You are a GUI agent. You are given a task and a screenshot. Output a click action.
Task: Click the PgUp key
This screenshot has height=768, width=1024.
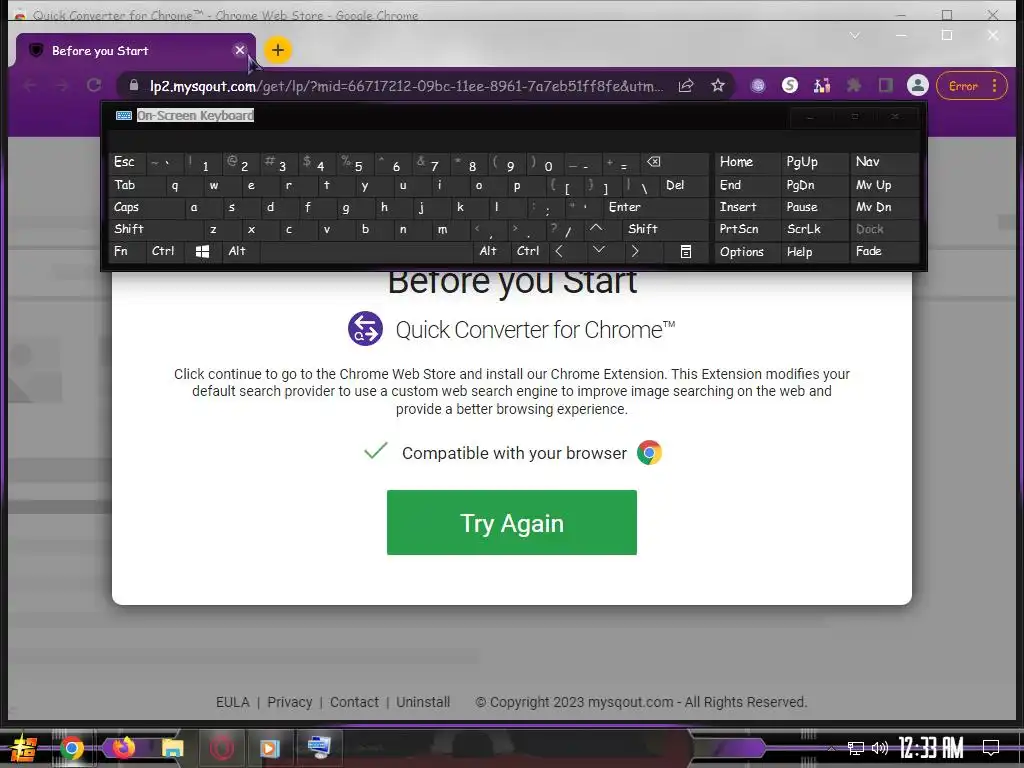pyautogui.click(x=814, y=162)
